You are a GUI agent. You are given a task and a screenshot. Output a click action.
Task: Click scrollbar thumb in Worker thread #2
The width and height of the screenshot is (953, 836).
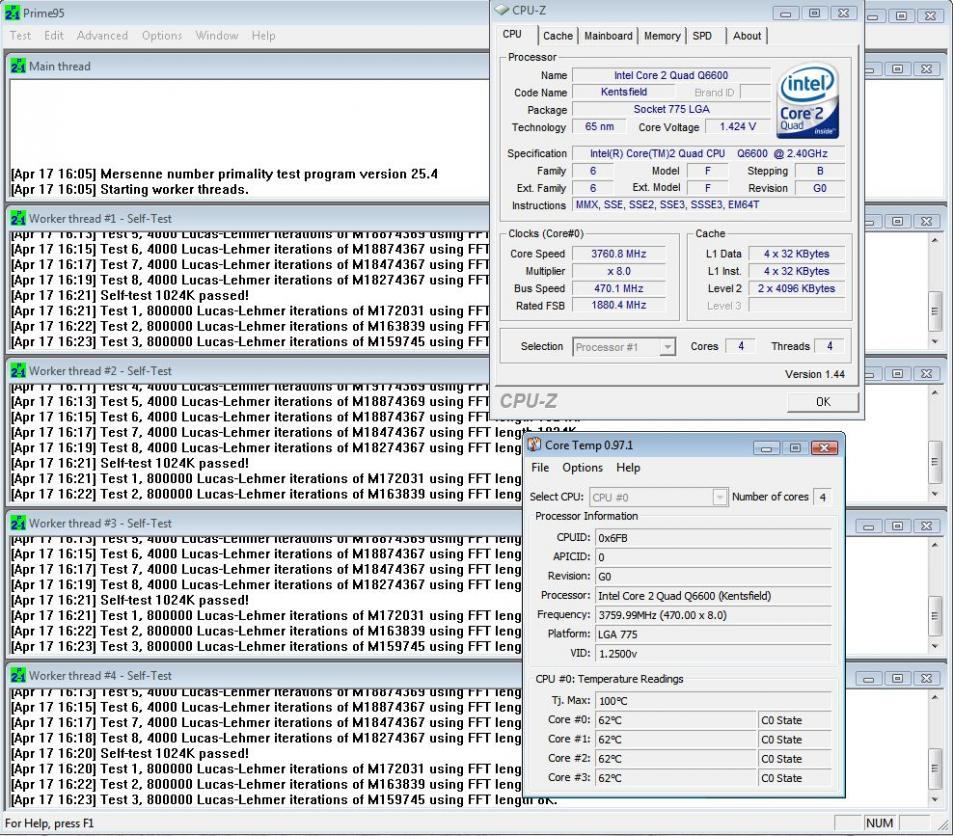tap(935, 462)
